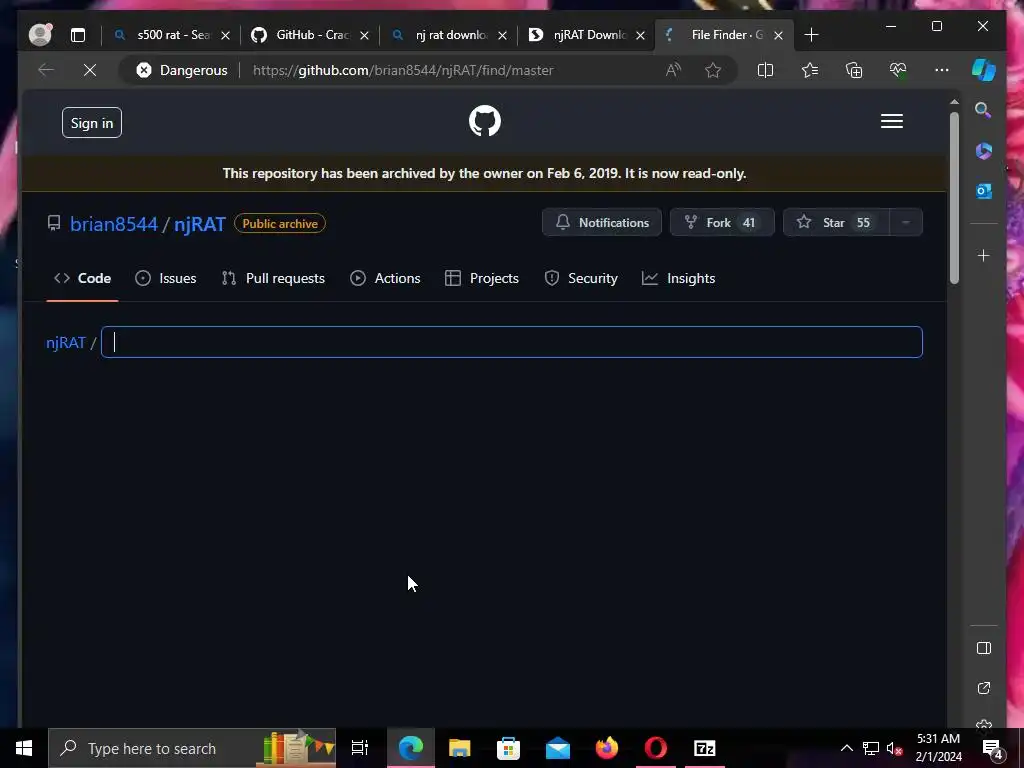
Task: Open the Pull requests tab
Action: tap(273, 278)
